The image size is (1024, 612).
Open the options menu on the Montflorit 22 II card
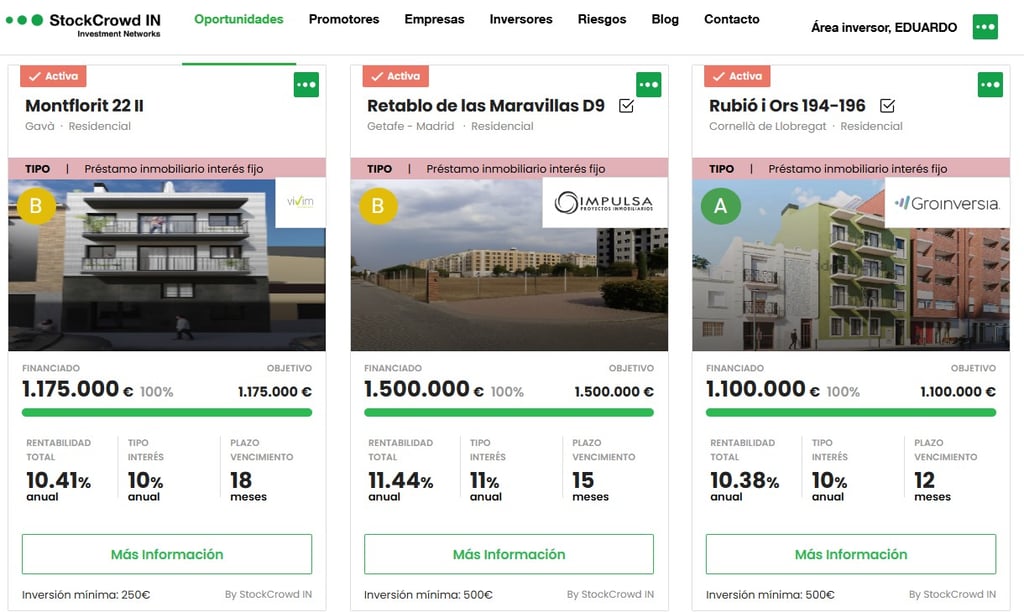pos(306,84)
